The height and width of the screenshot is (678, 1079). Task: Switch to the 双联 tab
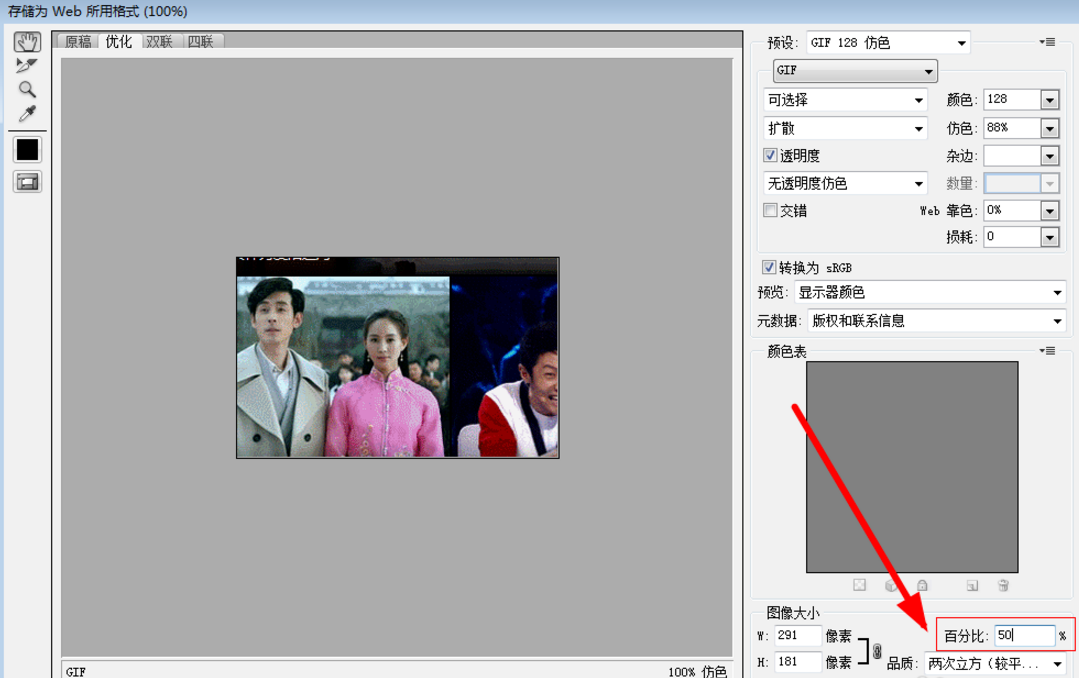[x=160, y=41]
